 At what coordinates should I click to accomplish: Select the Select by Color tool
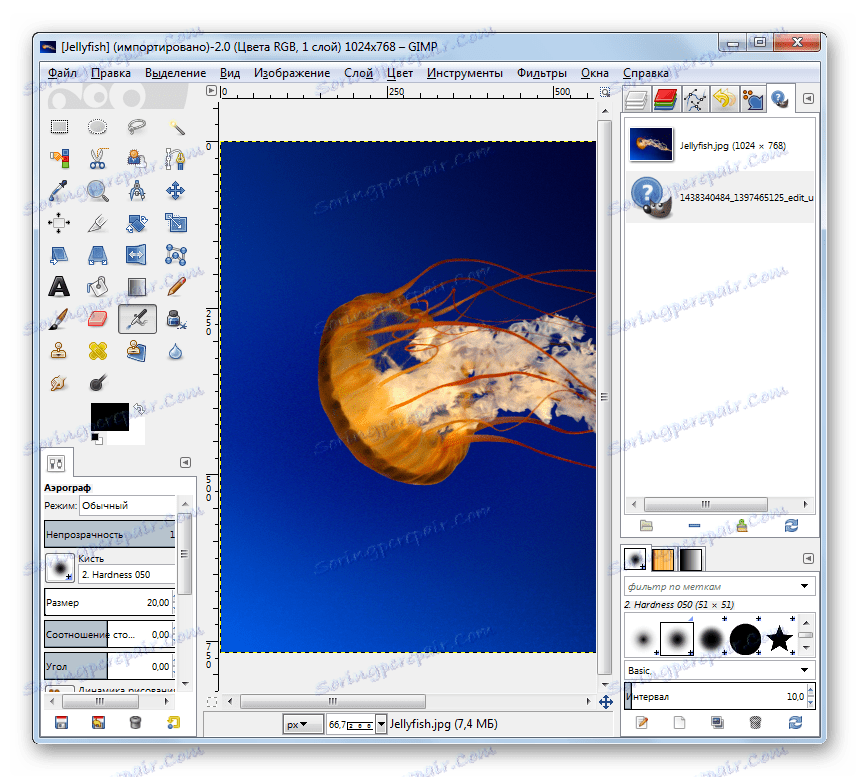(x=59, y=159)
